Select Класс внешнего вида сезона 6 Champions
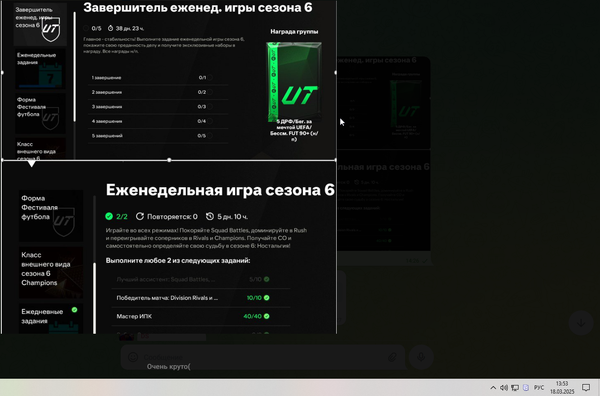 tap(51, 272)
